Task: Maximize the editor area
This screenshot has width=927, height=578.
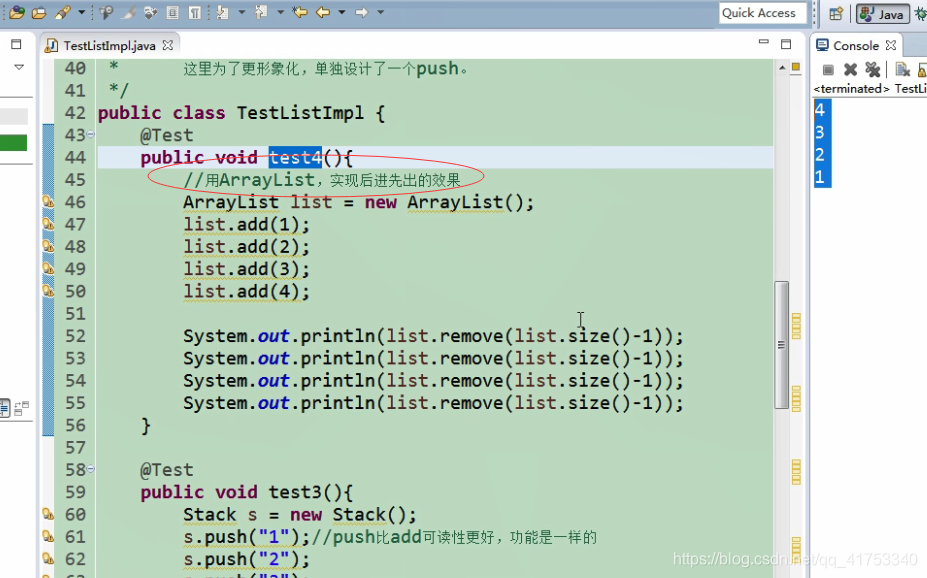Action: 786,44
